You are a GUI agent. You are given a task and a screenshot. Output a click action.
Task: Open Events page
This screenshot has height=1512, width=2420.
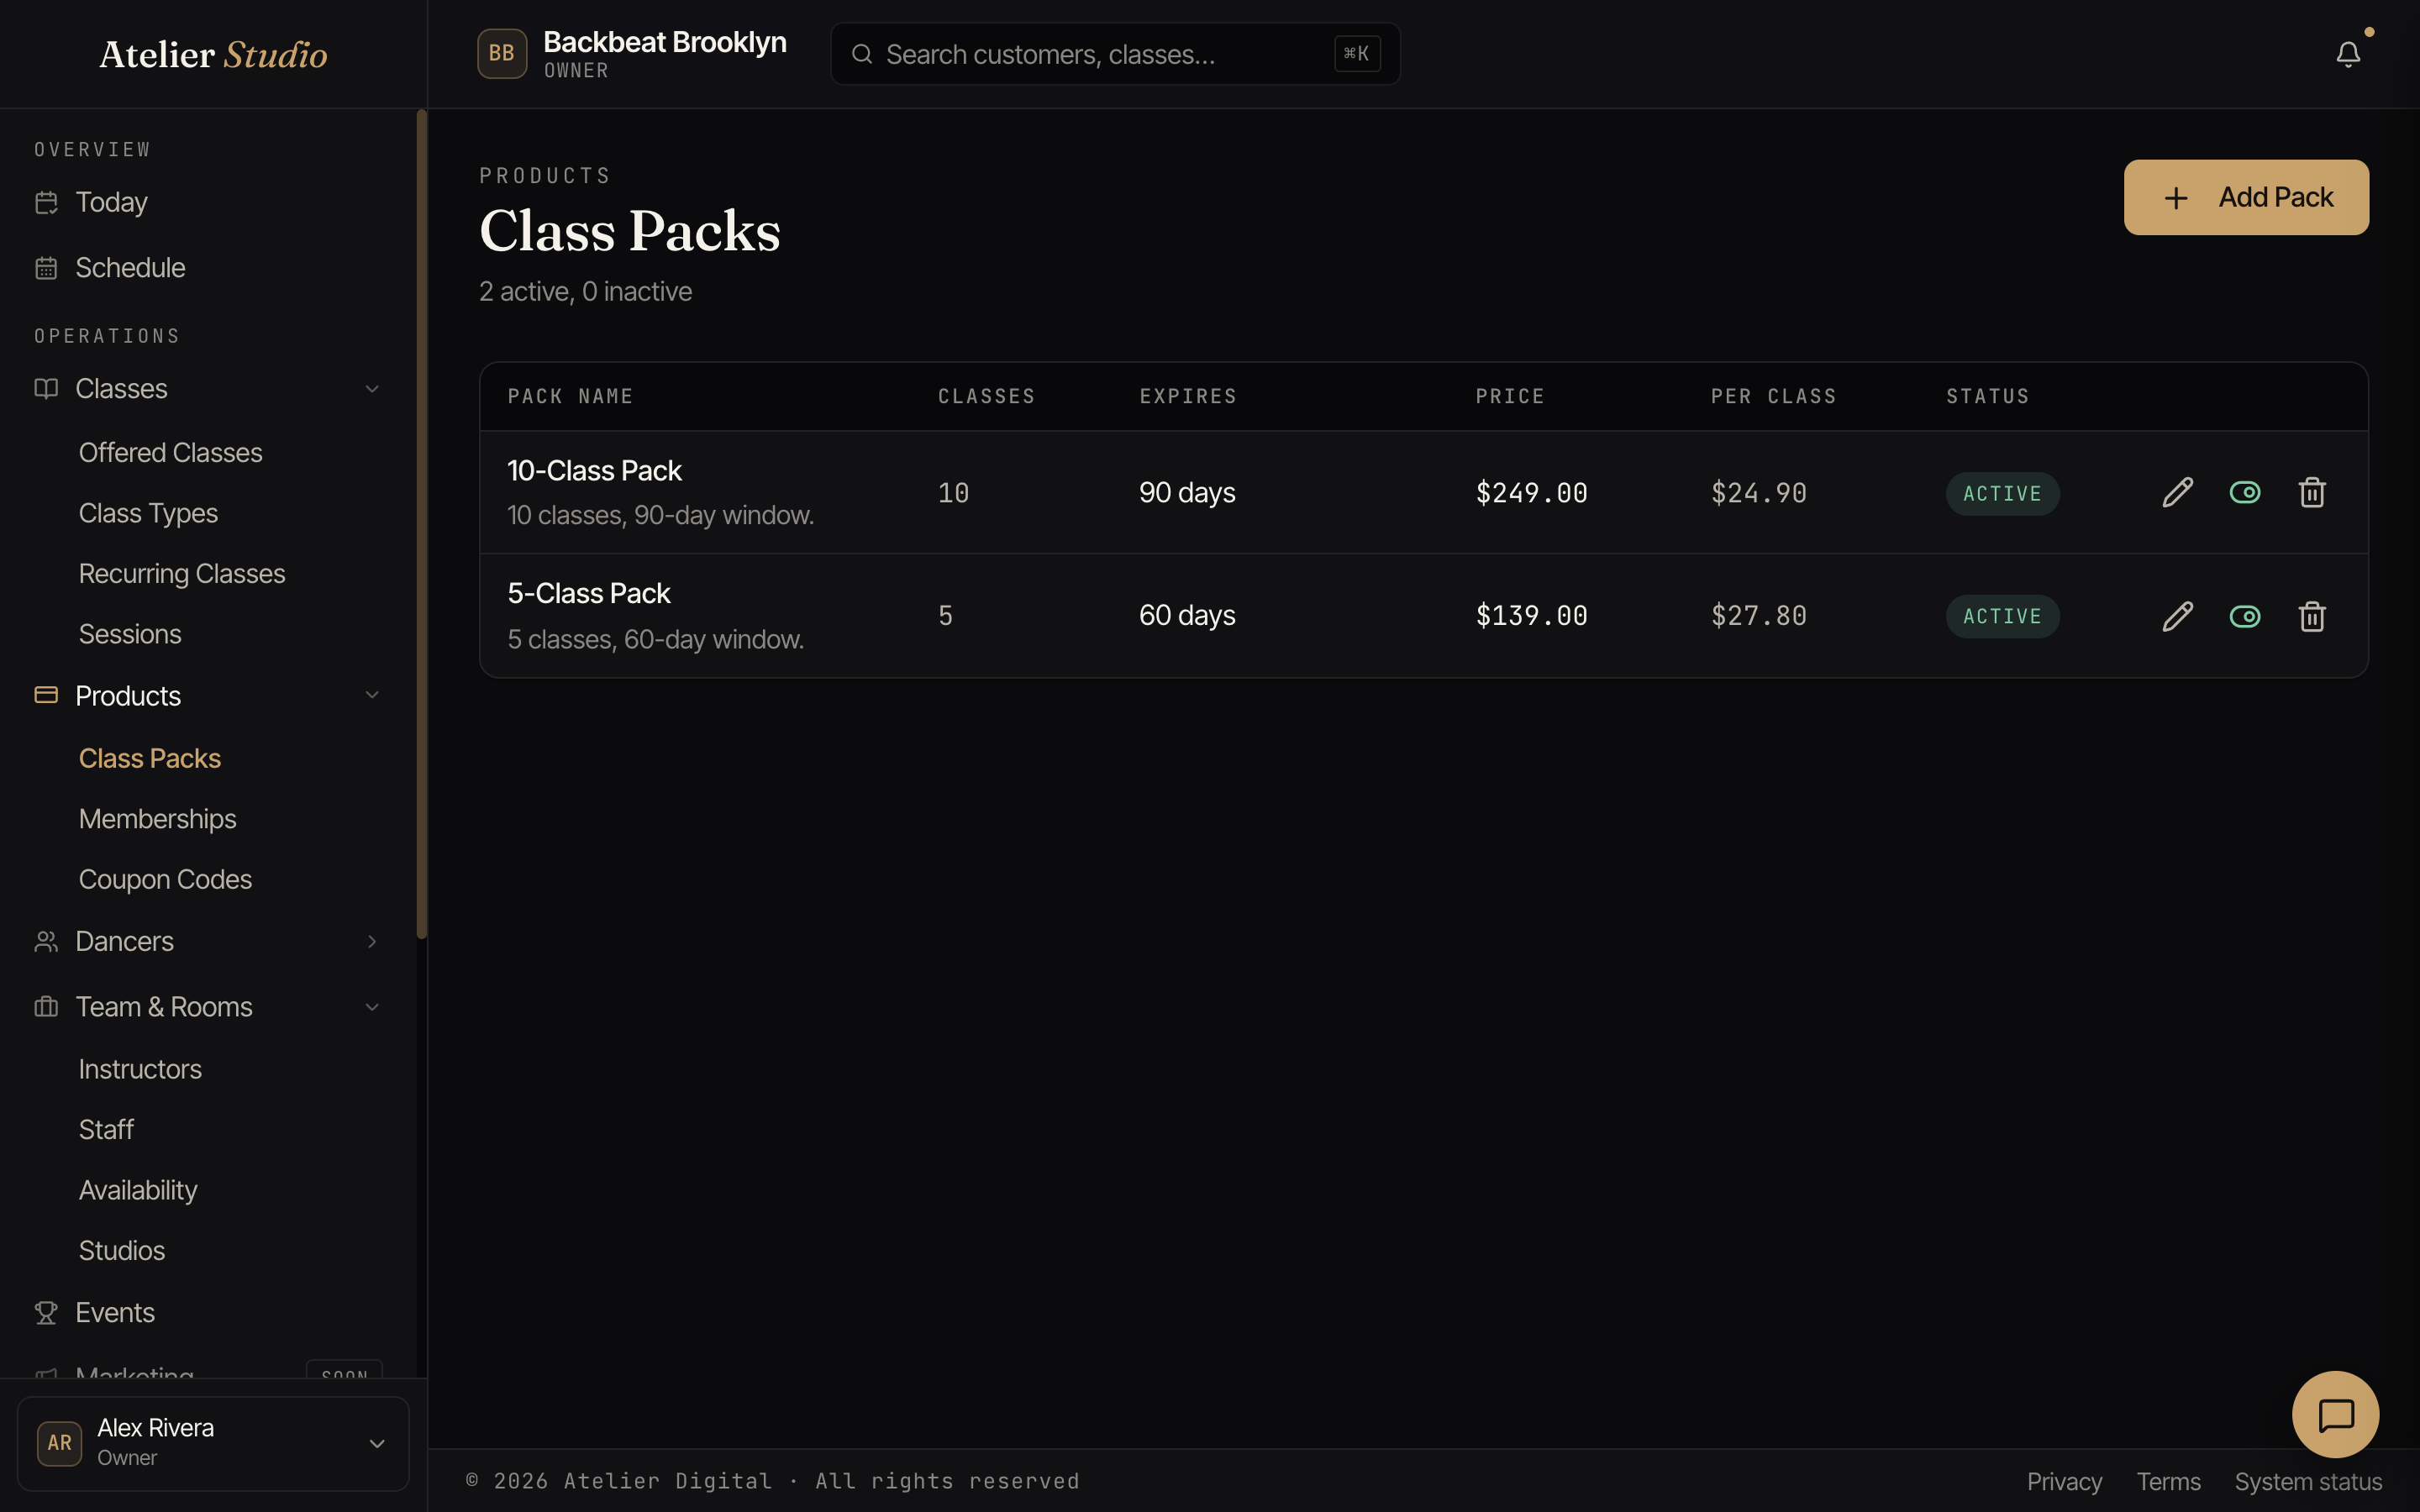point(115,1312)
